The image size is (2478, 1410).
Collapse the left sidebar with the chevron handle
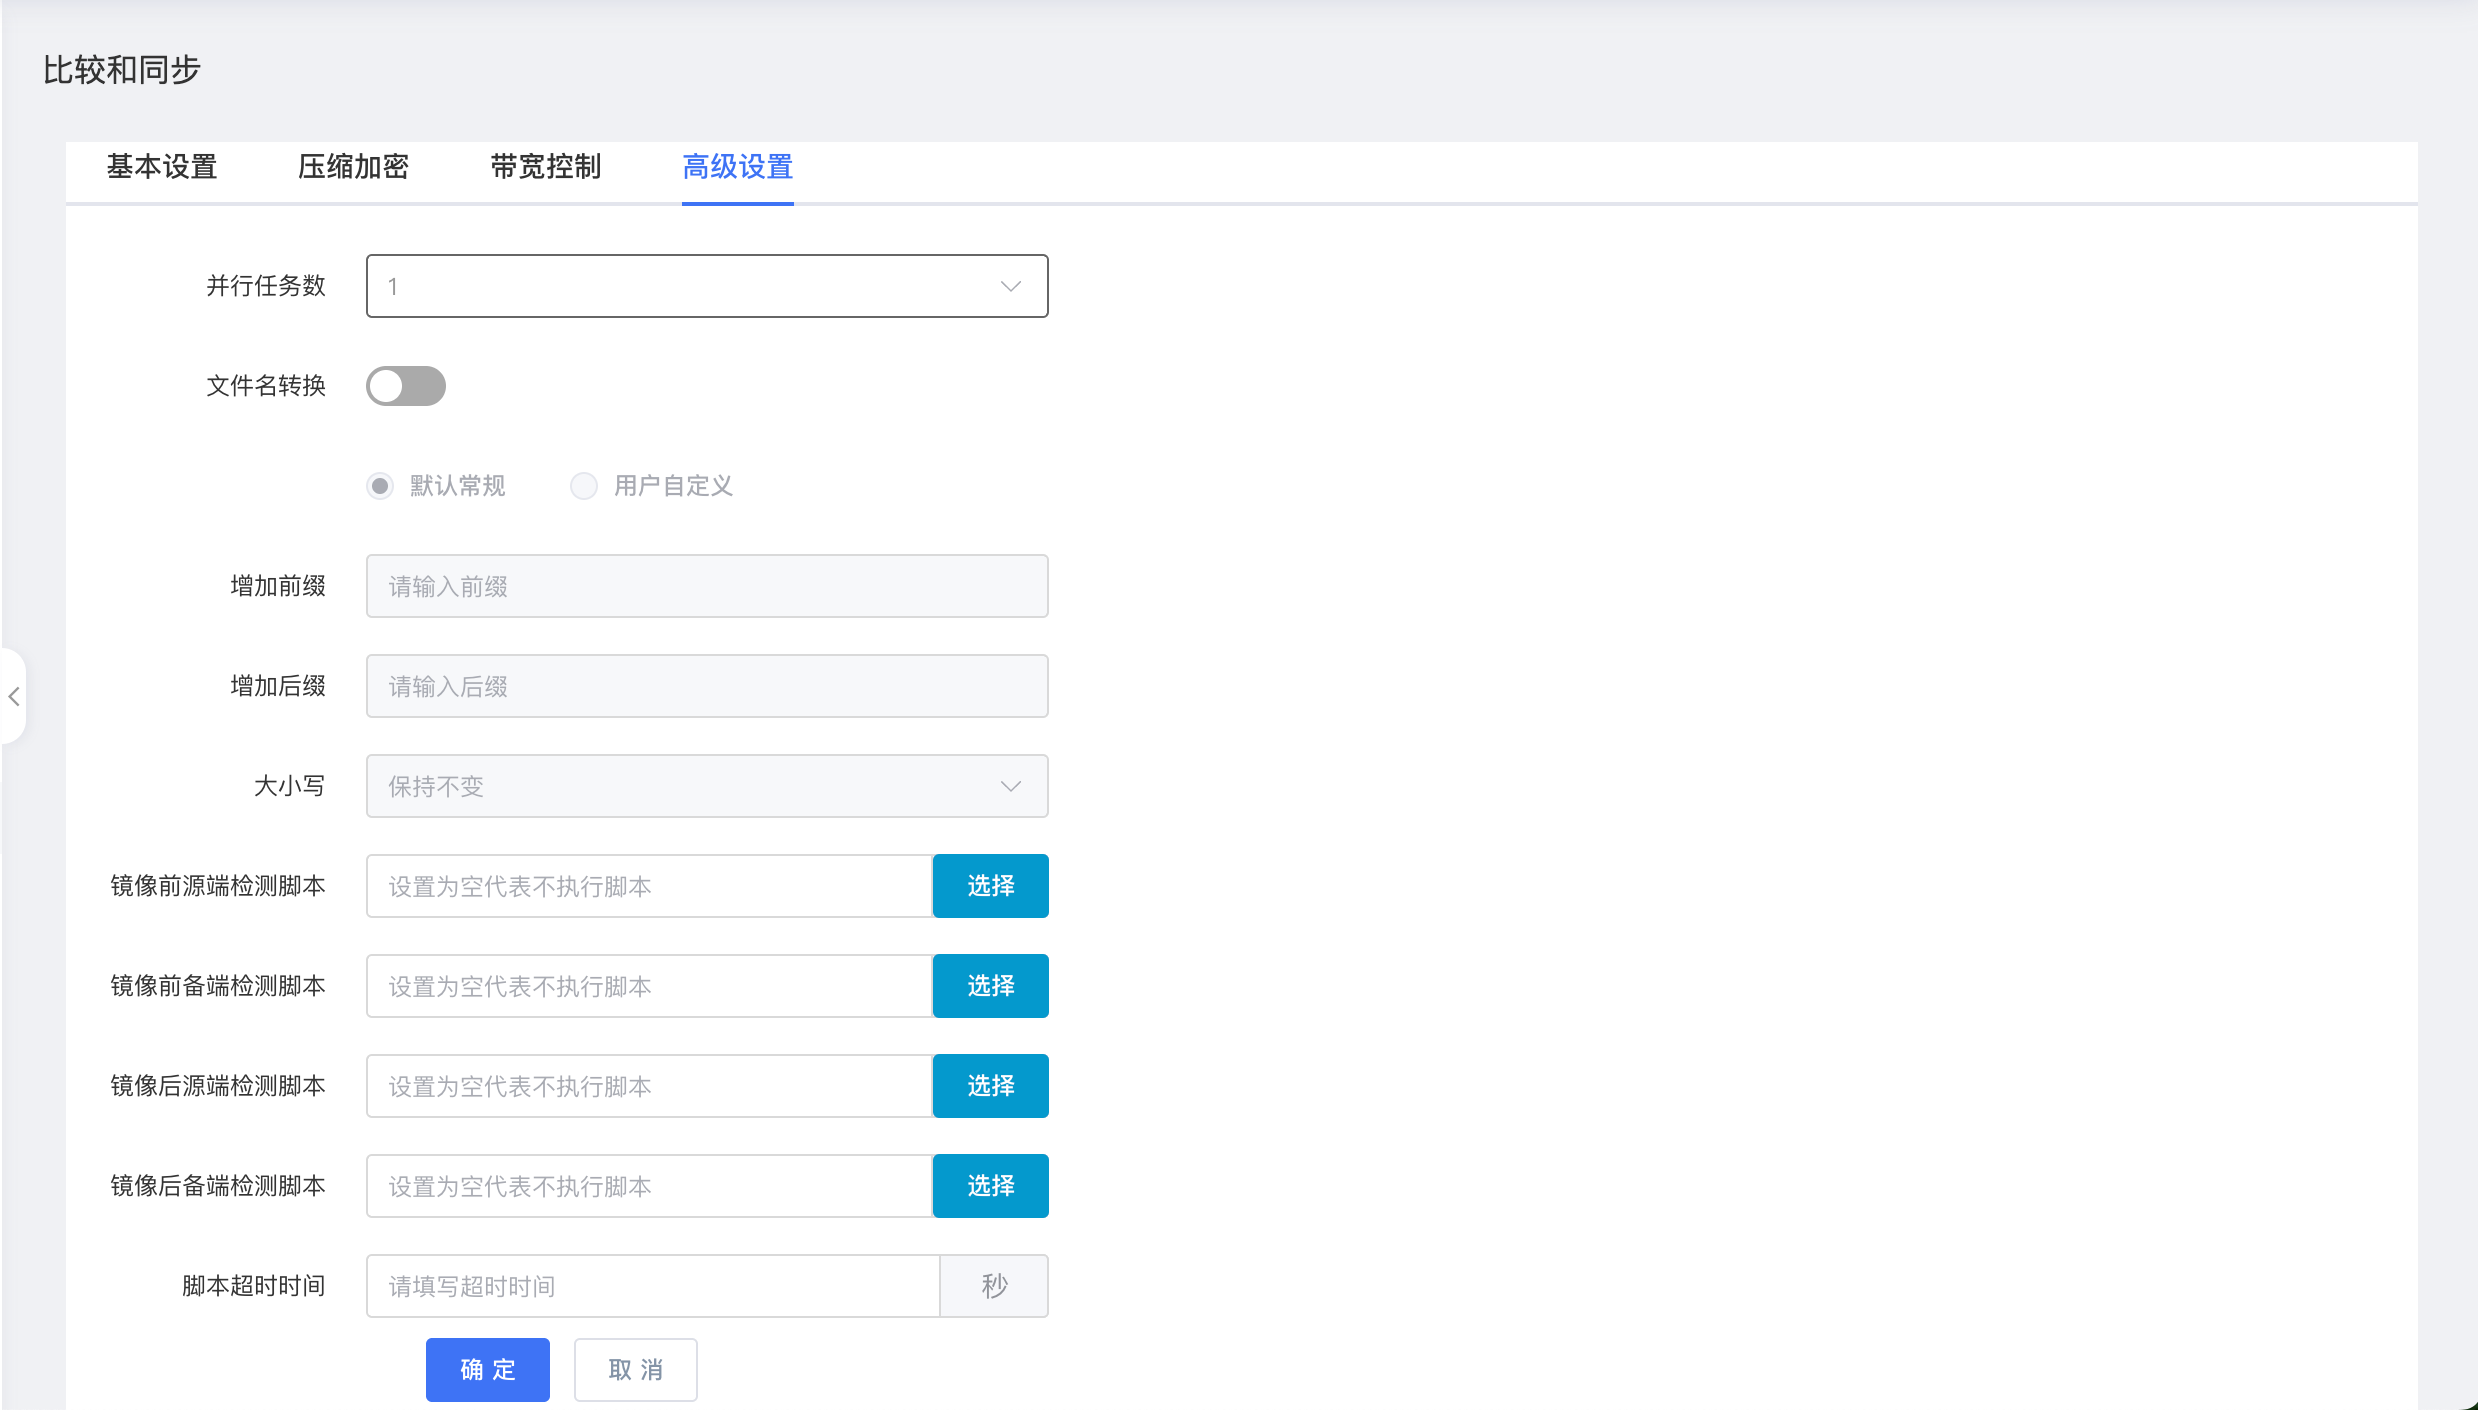pyautogui.click(x=14, y=696)
